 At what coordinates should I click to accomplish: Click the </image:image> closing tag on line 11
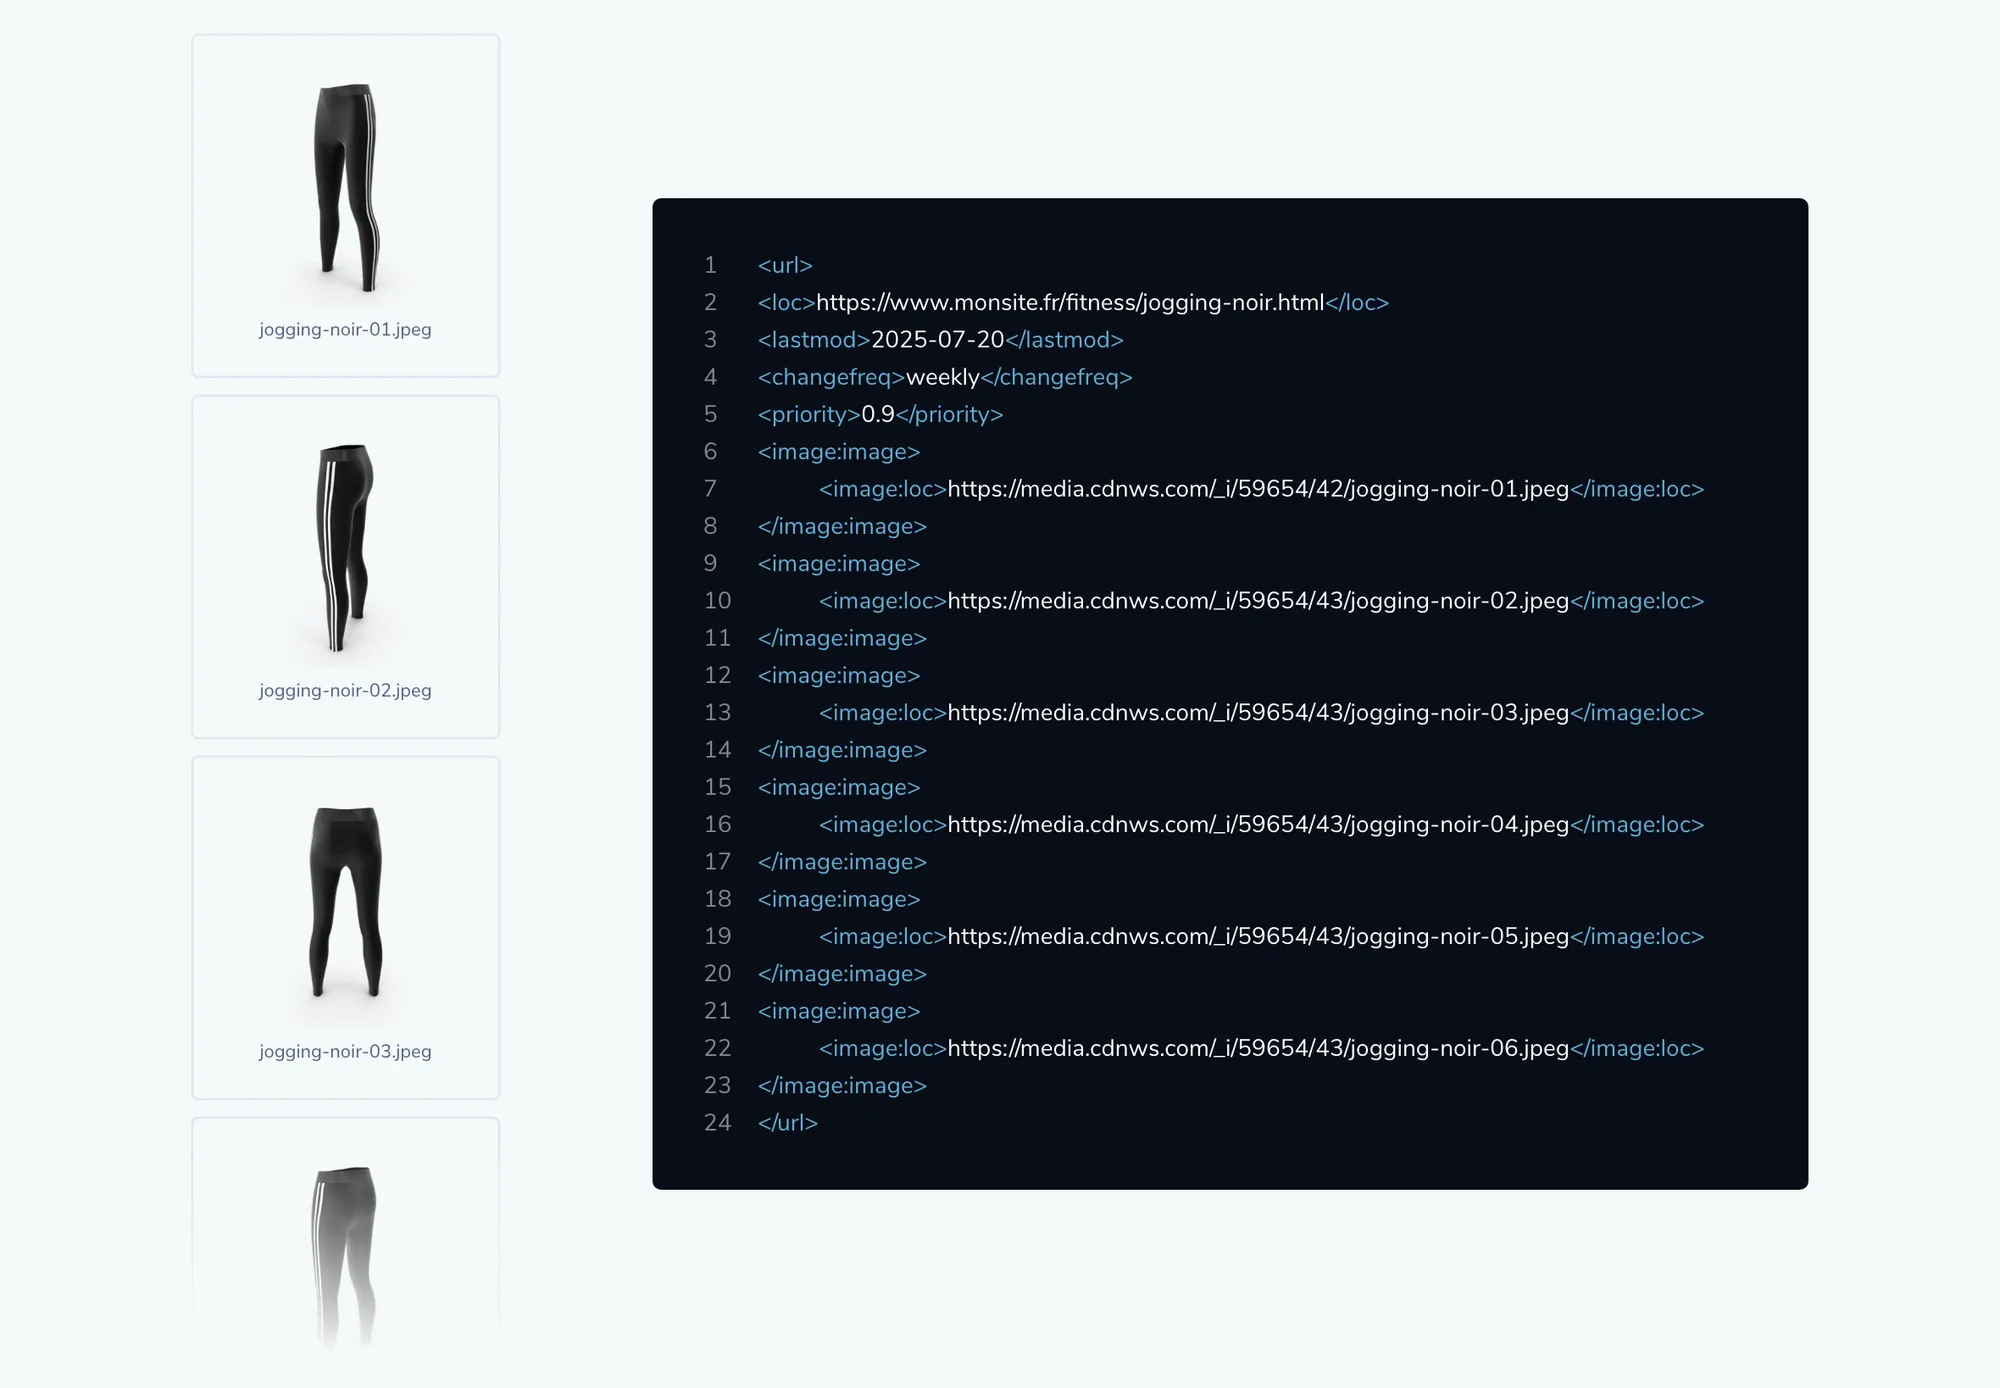coord(842,638)
